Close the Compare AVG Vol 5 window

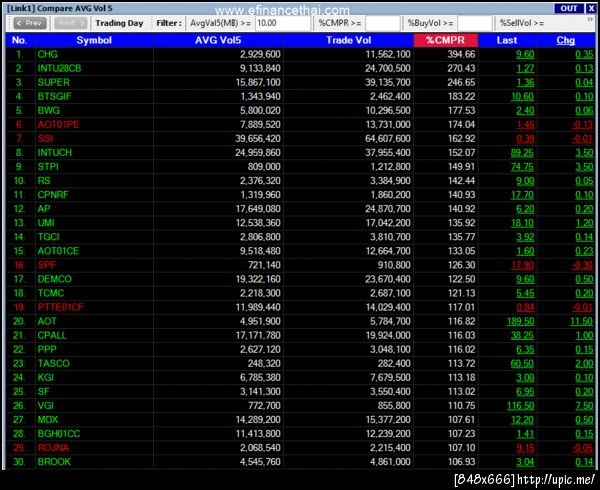(591, 8)
